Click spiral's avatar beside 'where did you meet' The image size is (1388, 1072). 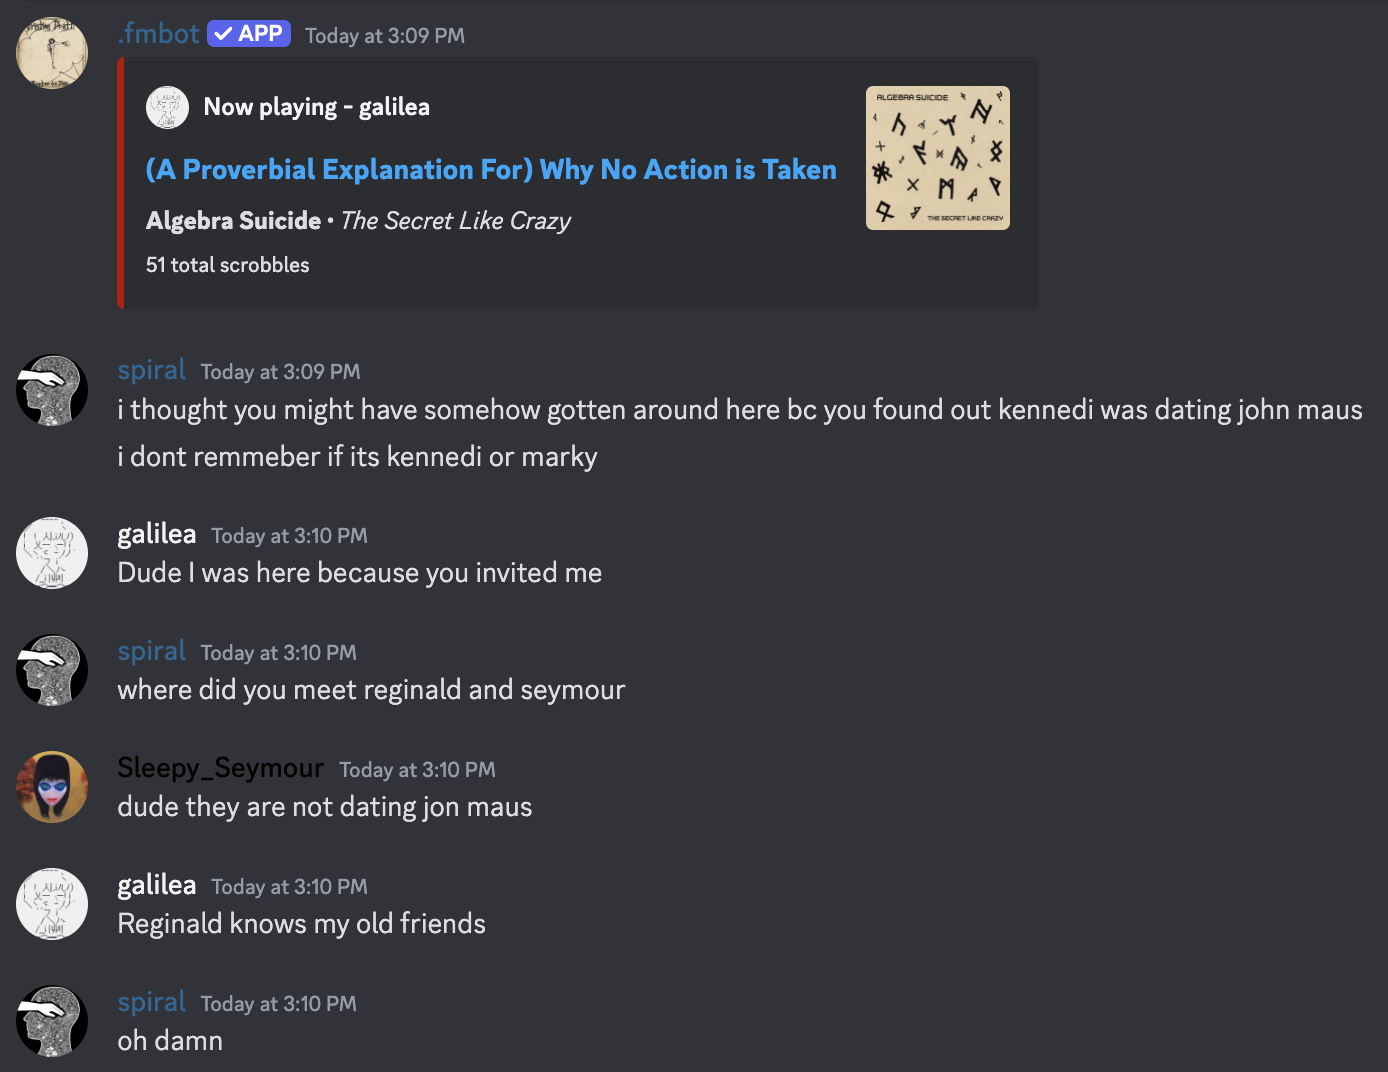(x=52, y=670)
